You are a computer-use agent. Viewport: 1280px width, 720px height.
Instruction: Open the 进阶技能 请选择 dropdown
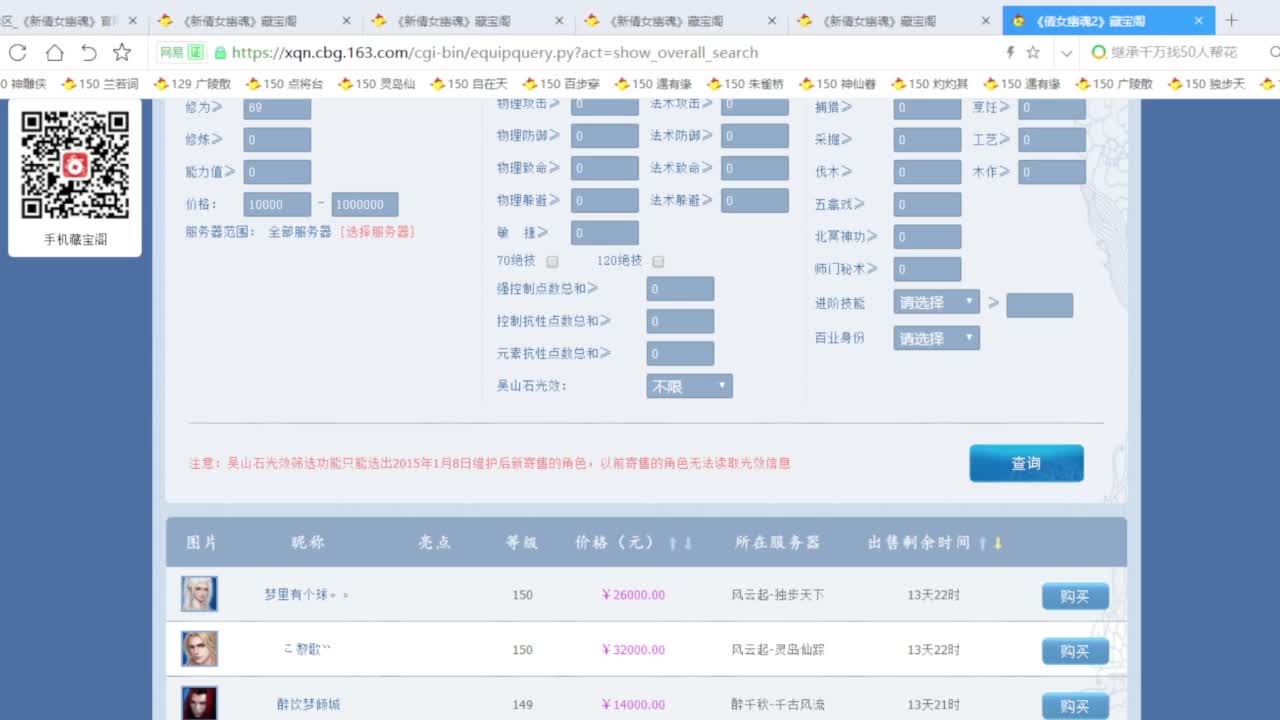click(935, 301)
